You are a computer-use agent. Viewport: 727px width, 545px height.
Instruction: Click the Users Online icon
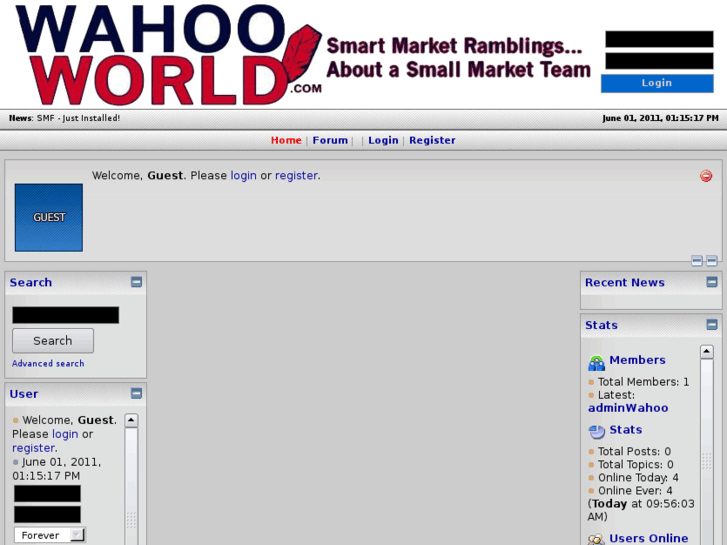596,539
